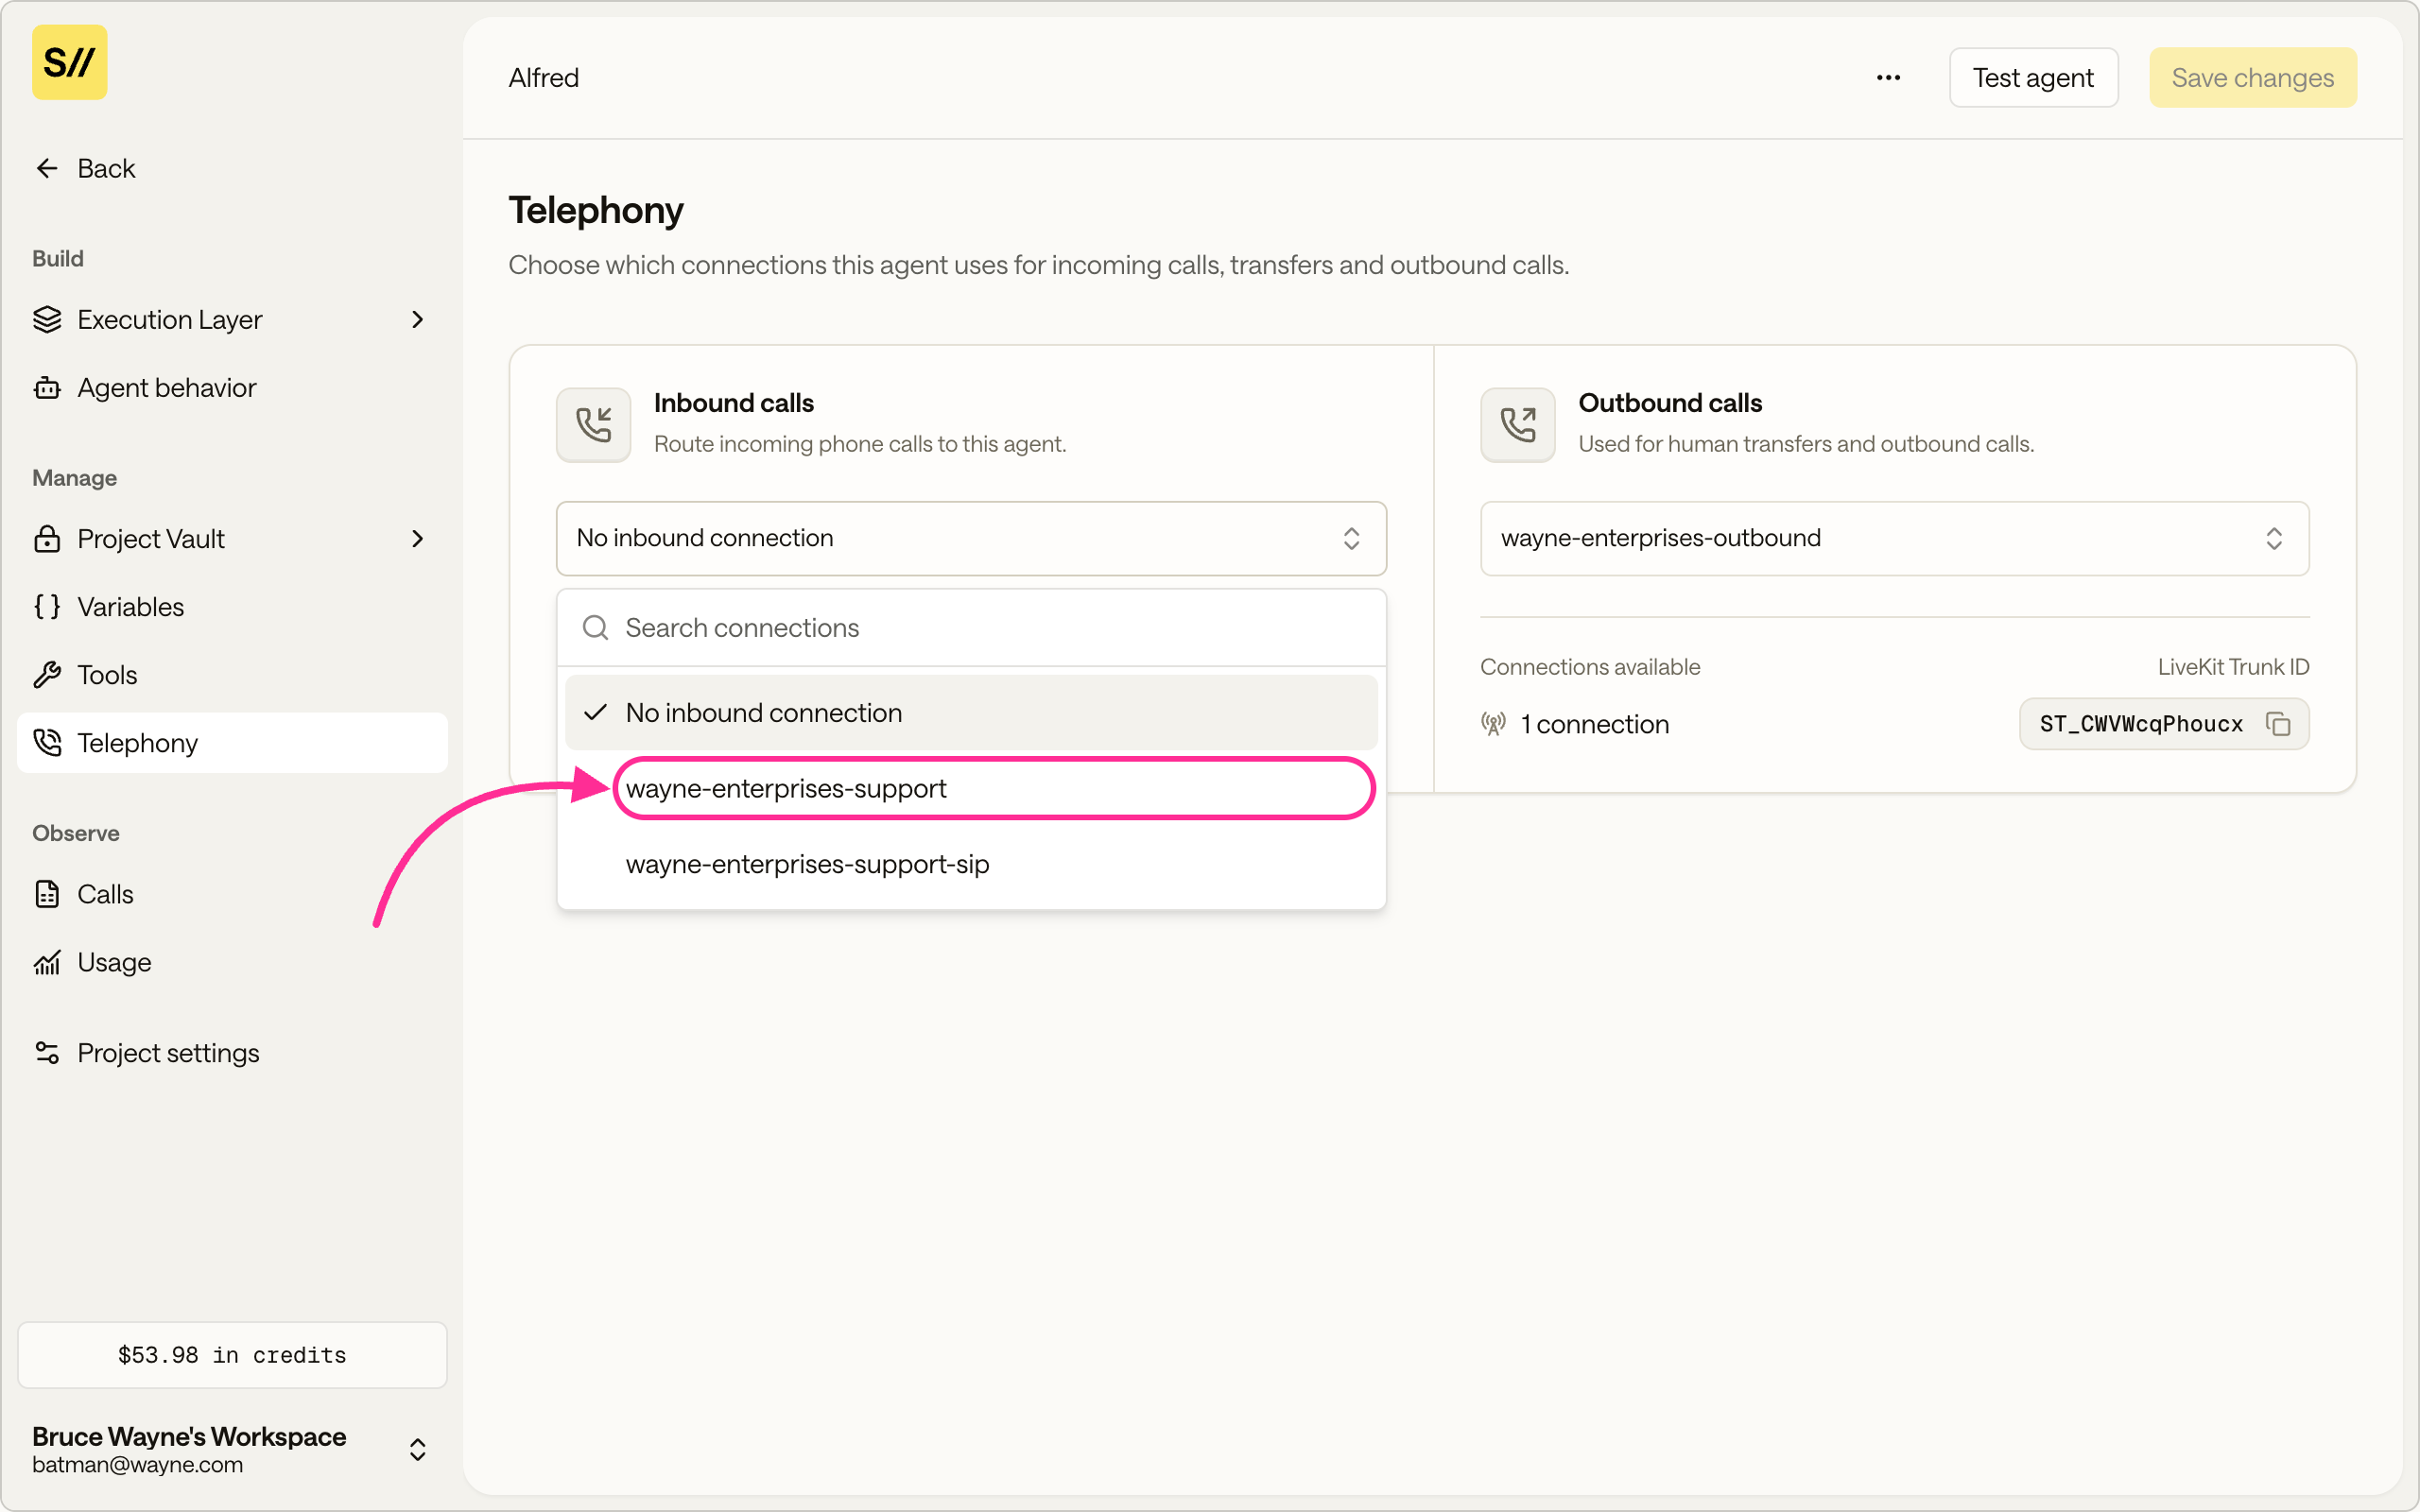Image resolution: width=2420 pixels, height=1512 pixels.
Task: Open the Calls page
Action: (232, 893)
